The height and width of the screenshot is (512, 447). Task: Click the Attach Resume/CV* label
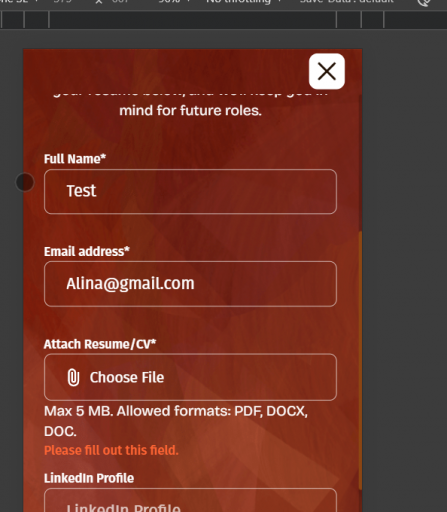[100, 344]
